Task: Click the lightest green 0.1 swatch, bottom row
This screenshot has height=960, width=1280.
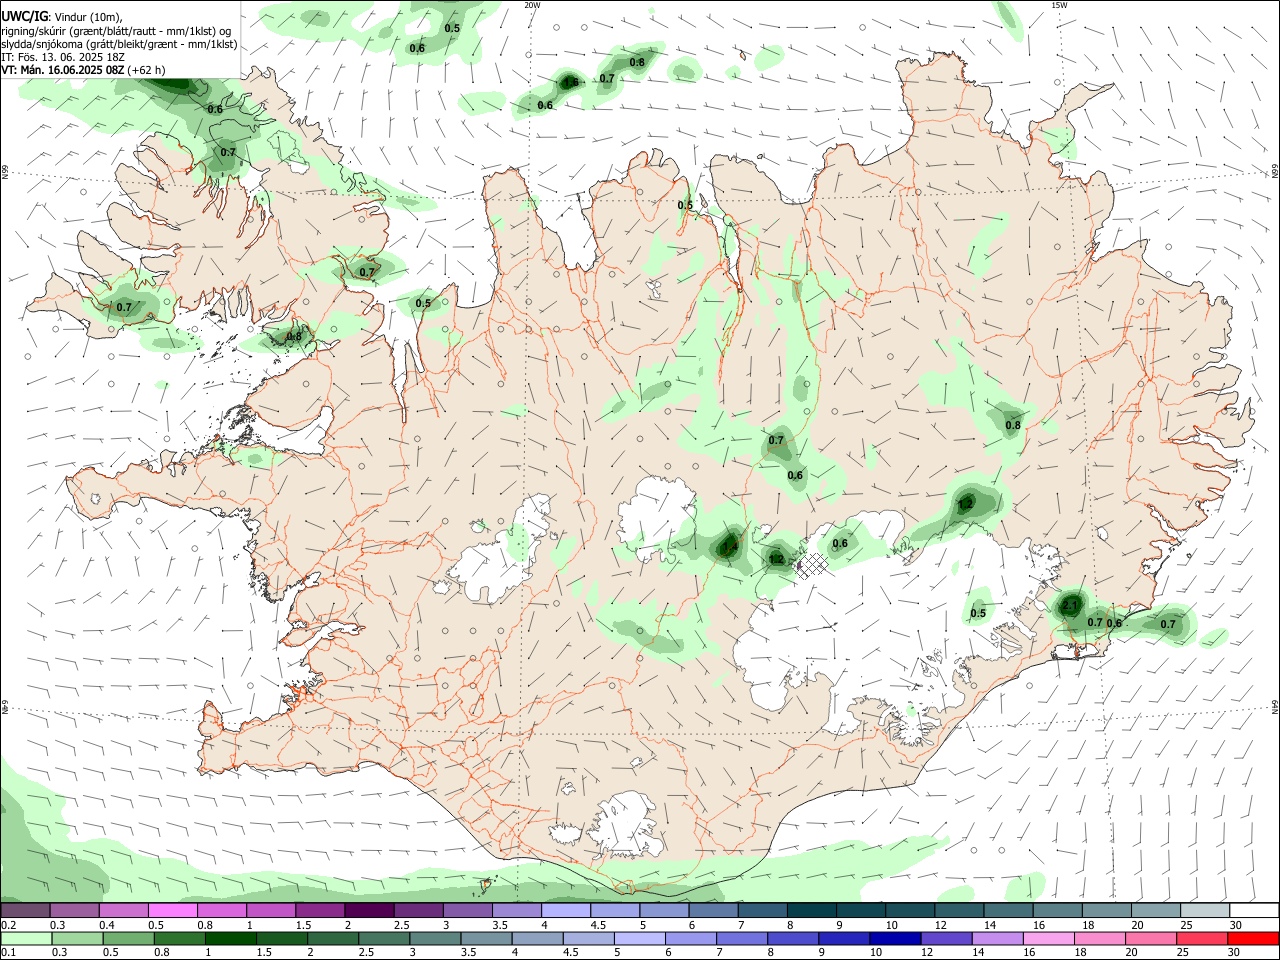Action: (26, 938)
